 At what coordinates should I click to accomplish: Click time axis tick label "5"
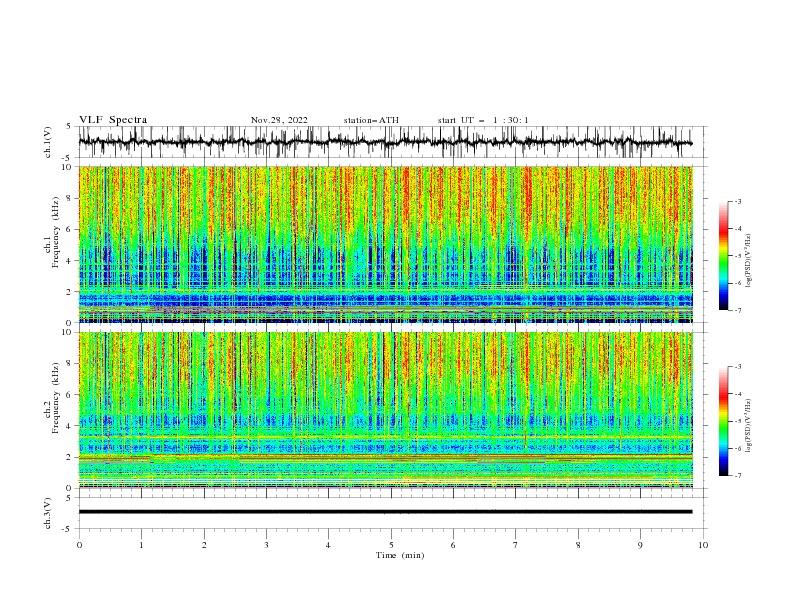point(391,545)
